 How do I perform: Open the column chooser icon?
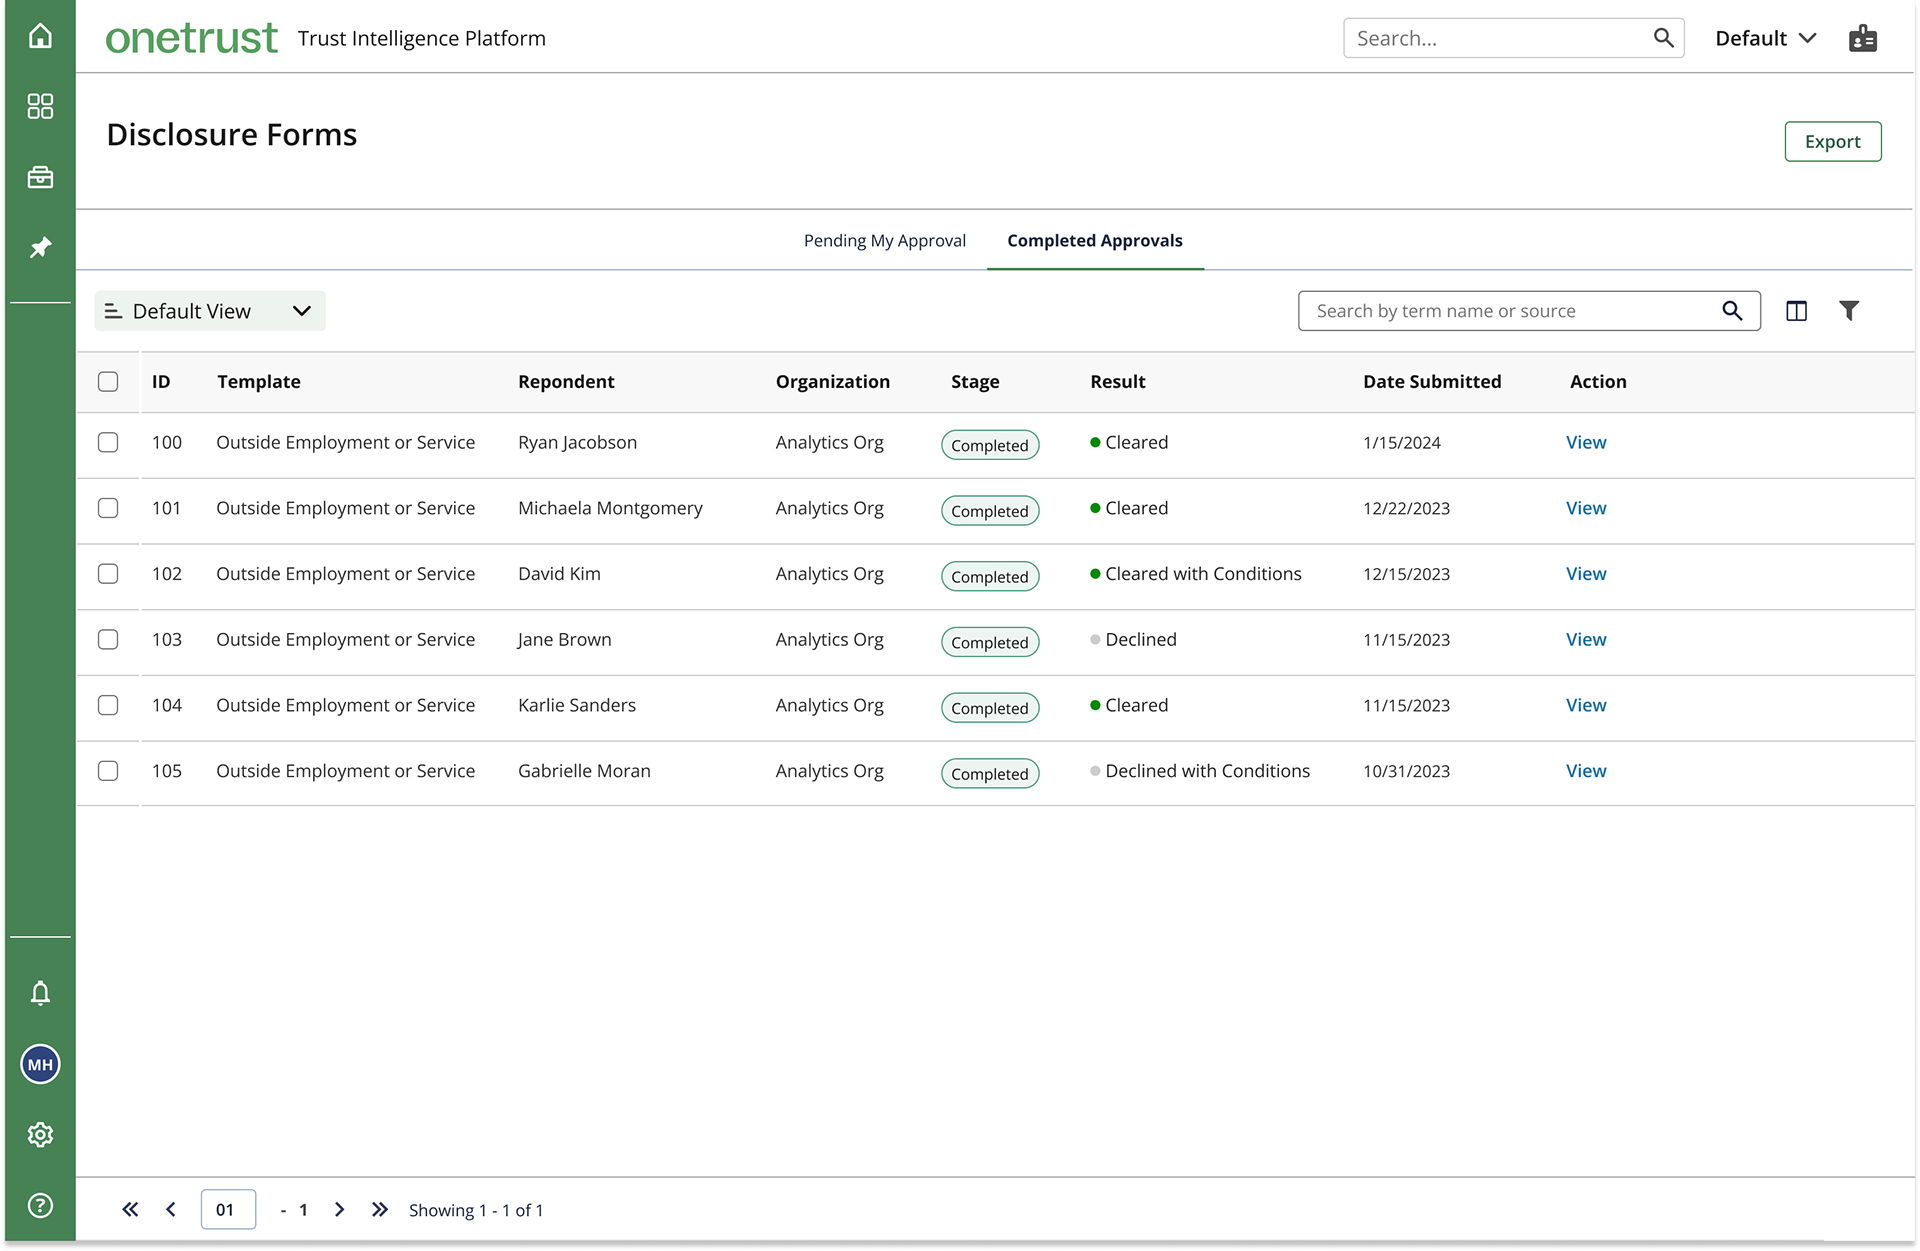click(1796, 311)
